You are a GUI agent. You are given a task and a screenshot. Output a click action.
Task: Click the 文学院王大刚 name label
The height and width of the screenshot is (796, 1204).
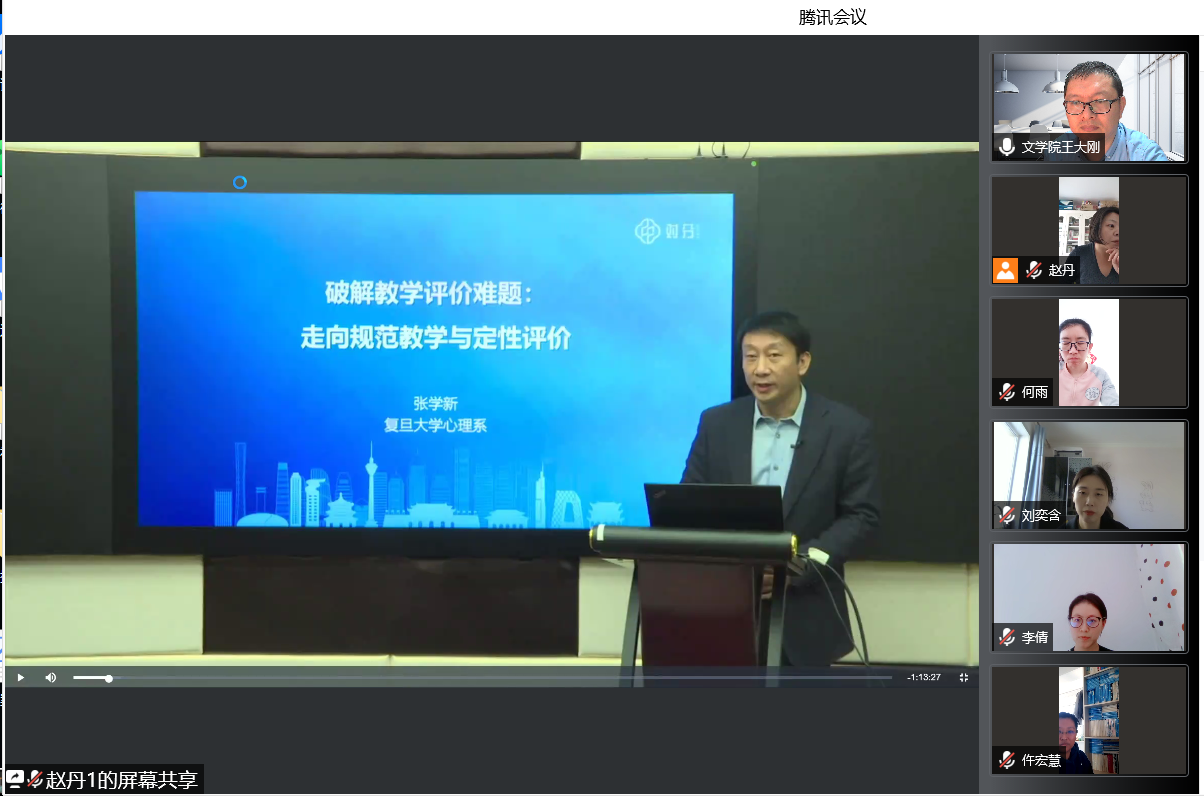tap(1060, 148)
